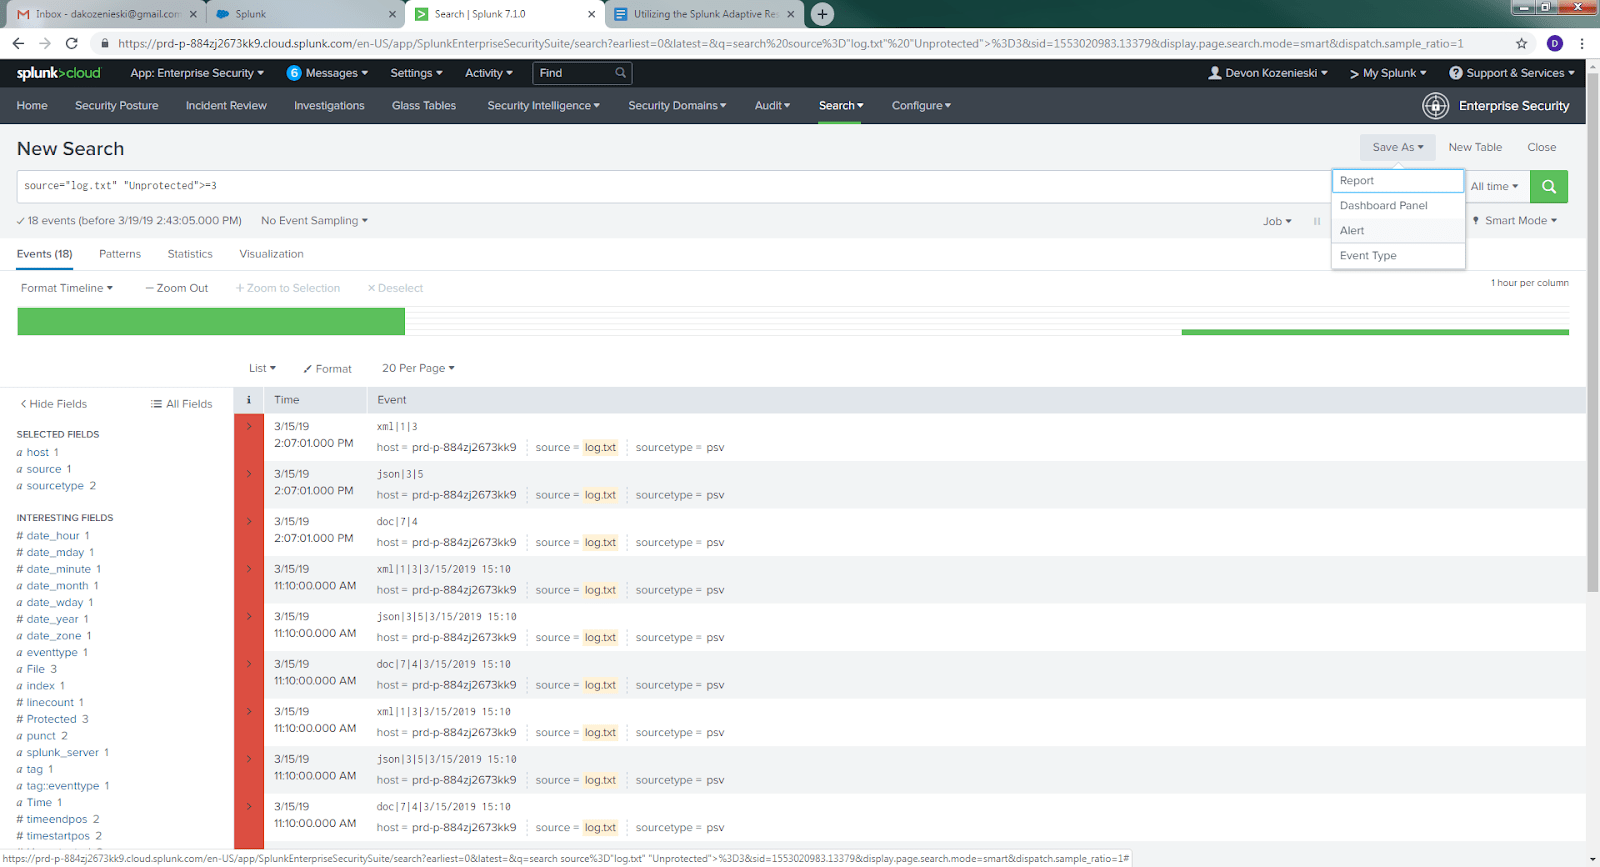The width and height of the screenshot is (1600, 867).
Task: Click Zoom Out on the timeline
Action: [x=177, y=288]
